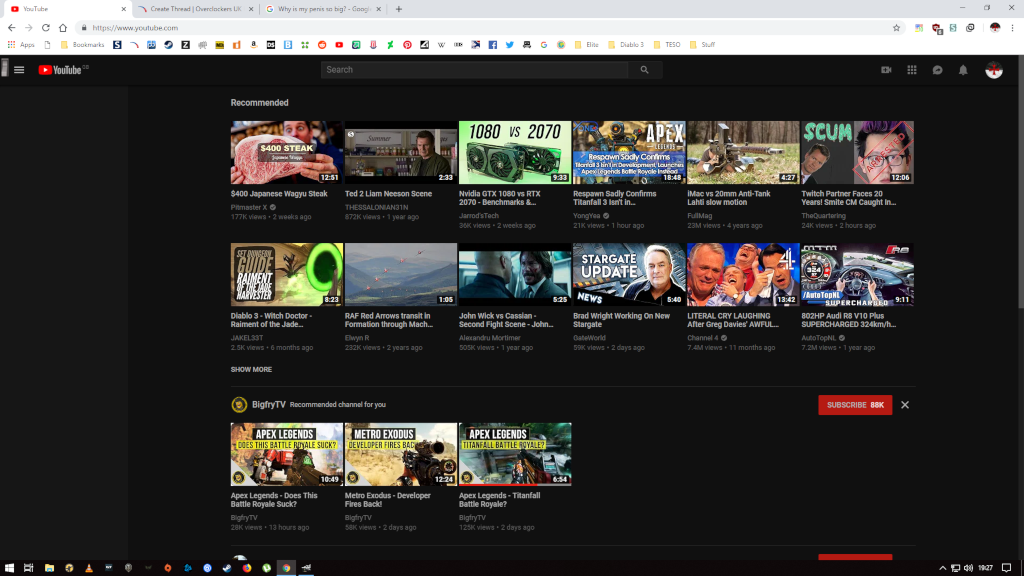Play the iMac vs 20mm Anti-Tank thumbnail
1024x576 pixels.
tap(743, 152)
